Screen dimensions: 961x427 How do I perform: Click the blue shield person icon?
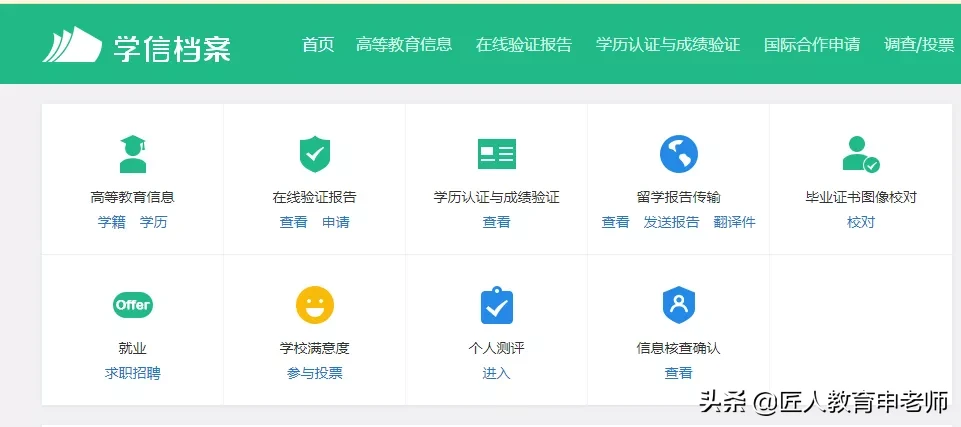678,304
